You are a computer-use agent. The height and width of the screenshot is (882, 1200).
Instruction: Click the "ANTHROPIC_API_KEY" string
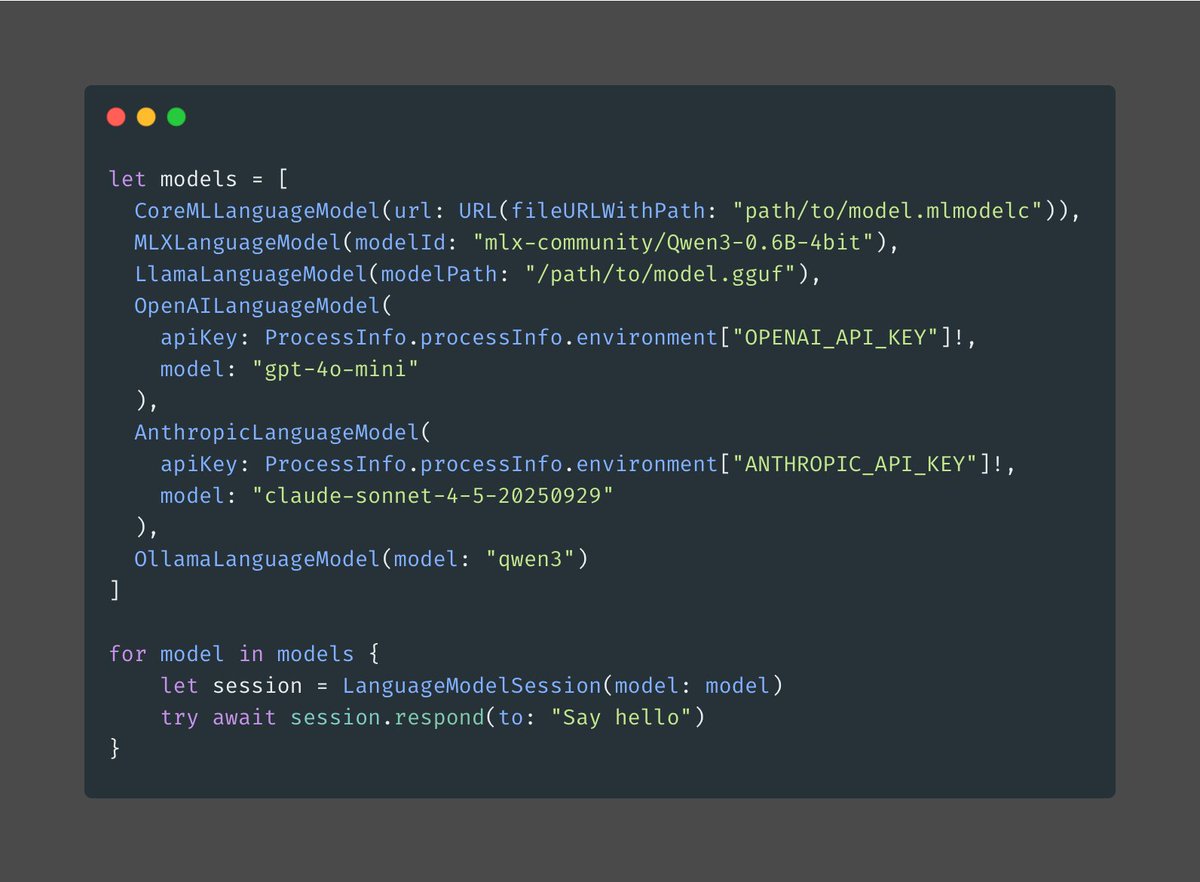coord(856,465)
